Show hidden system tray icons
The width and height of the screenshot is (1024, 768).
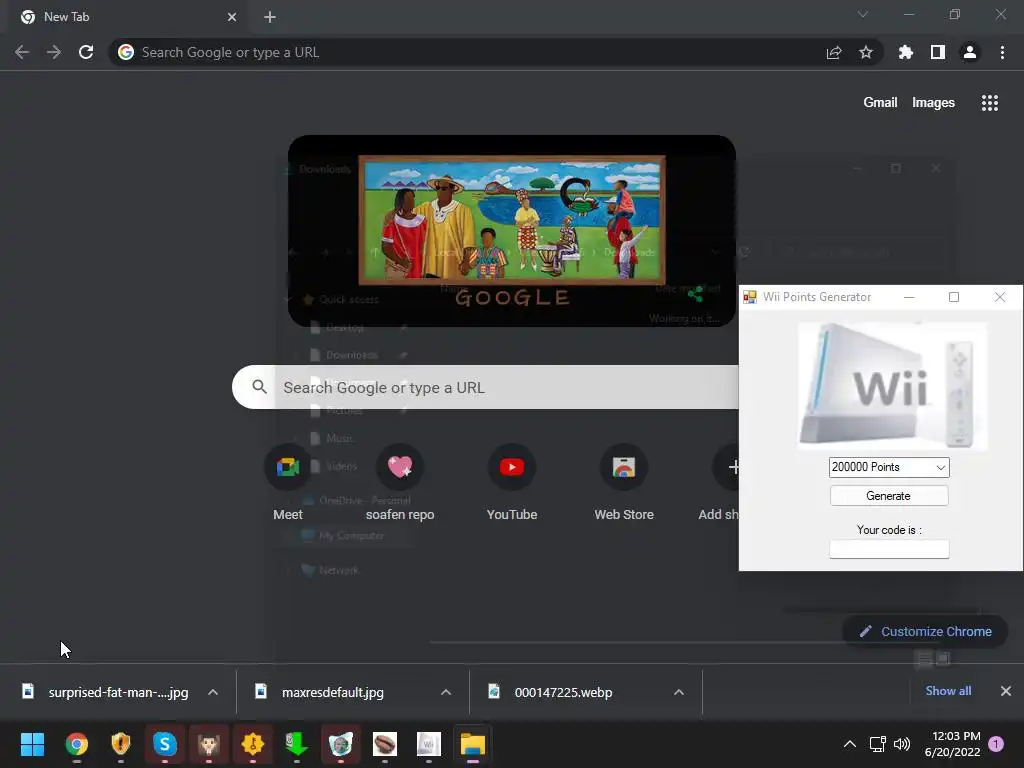point(850,744)
